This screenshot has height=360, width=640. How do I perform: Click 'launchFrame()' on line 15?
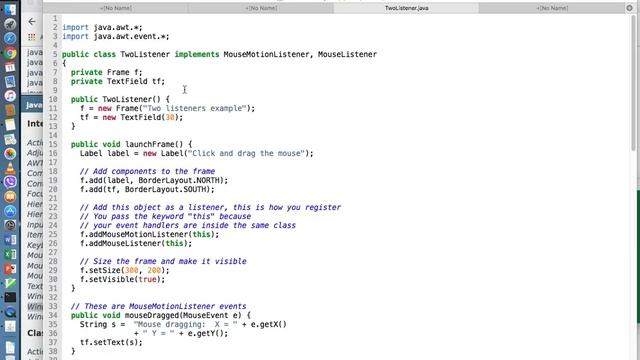point(154,144)
